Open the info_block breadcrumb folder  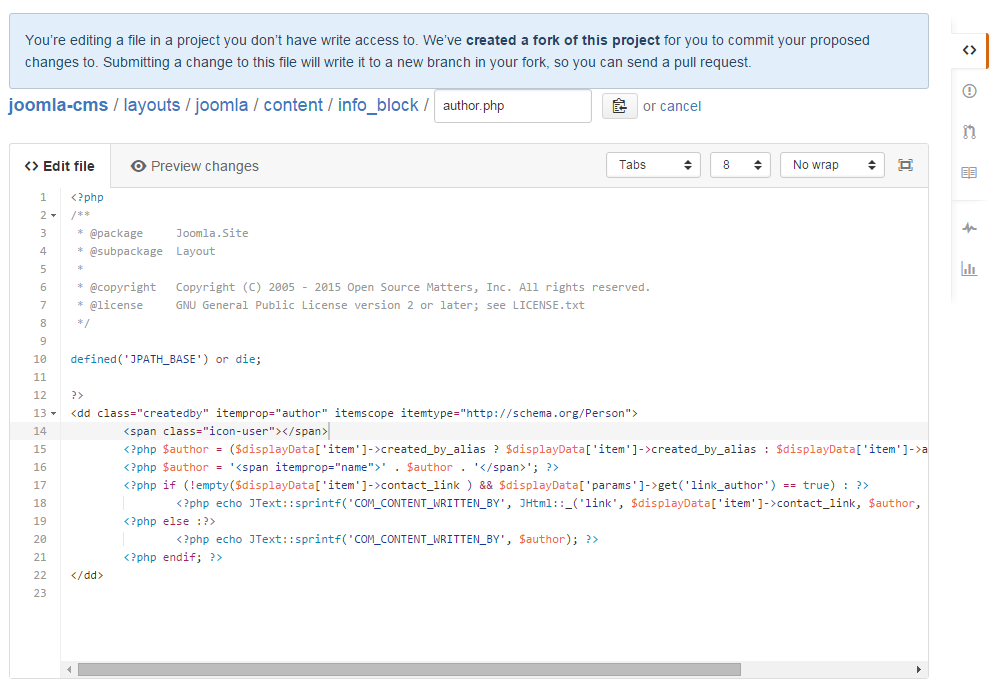tap(378, 105)
